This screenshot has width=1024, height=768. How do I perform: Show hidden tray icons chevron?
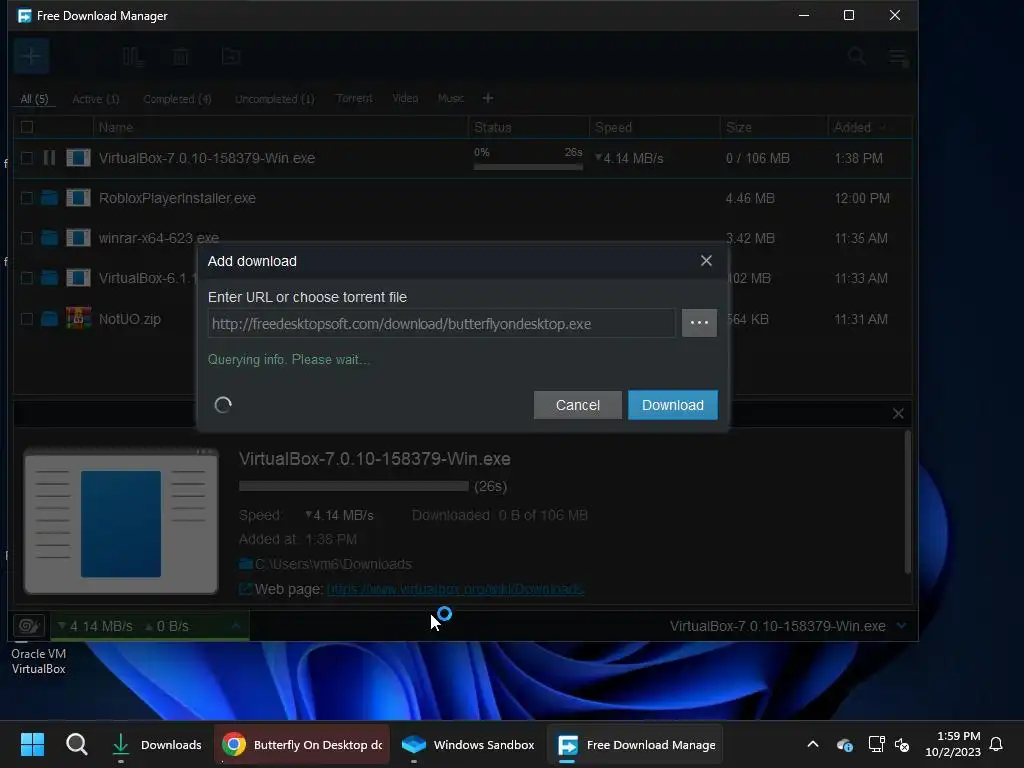pyautogui.click(x=812, y=744)
